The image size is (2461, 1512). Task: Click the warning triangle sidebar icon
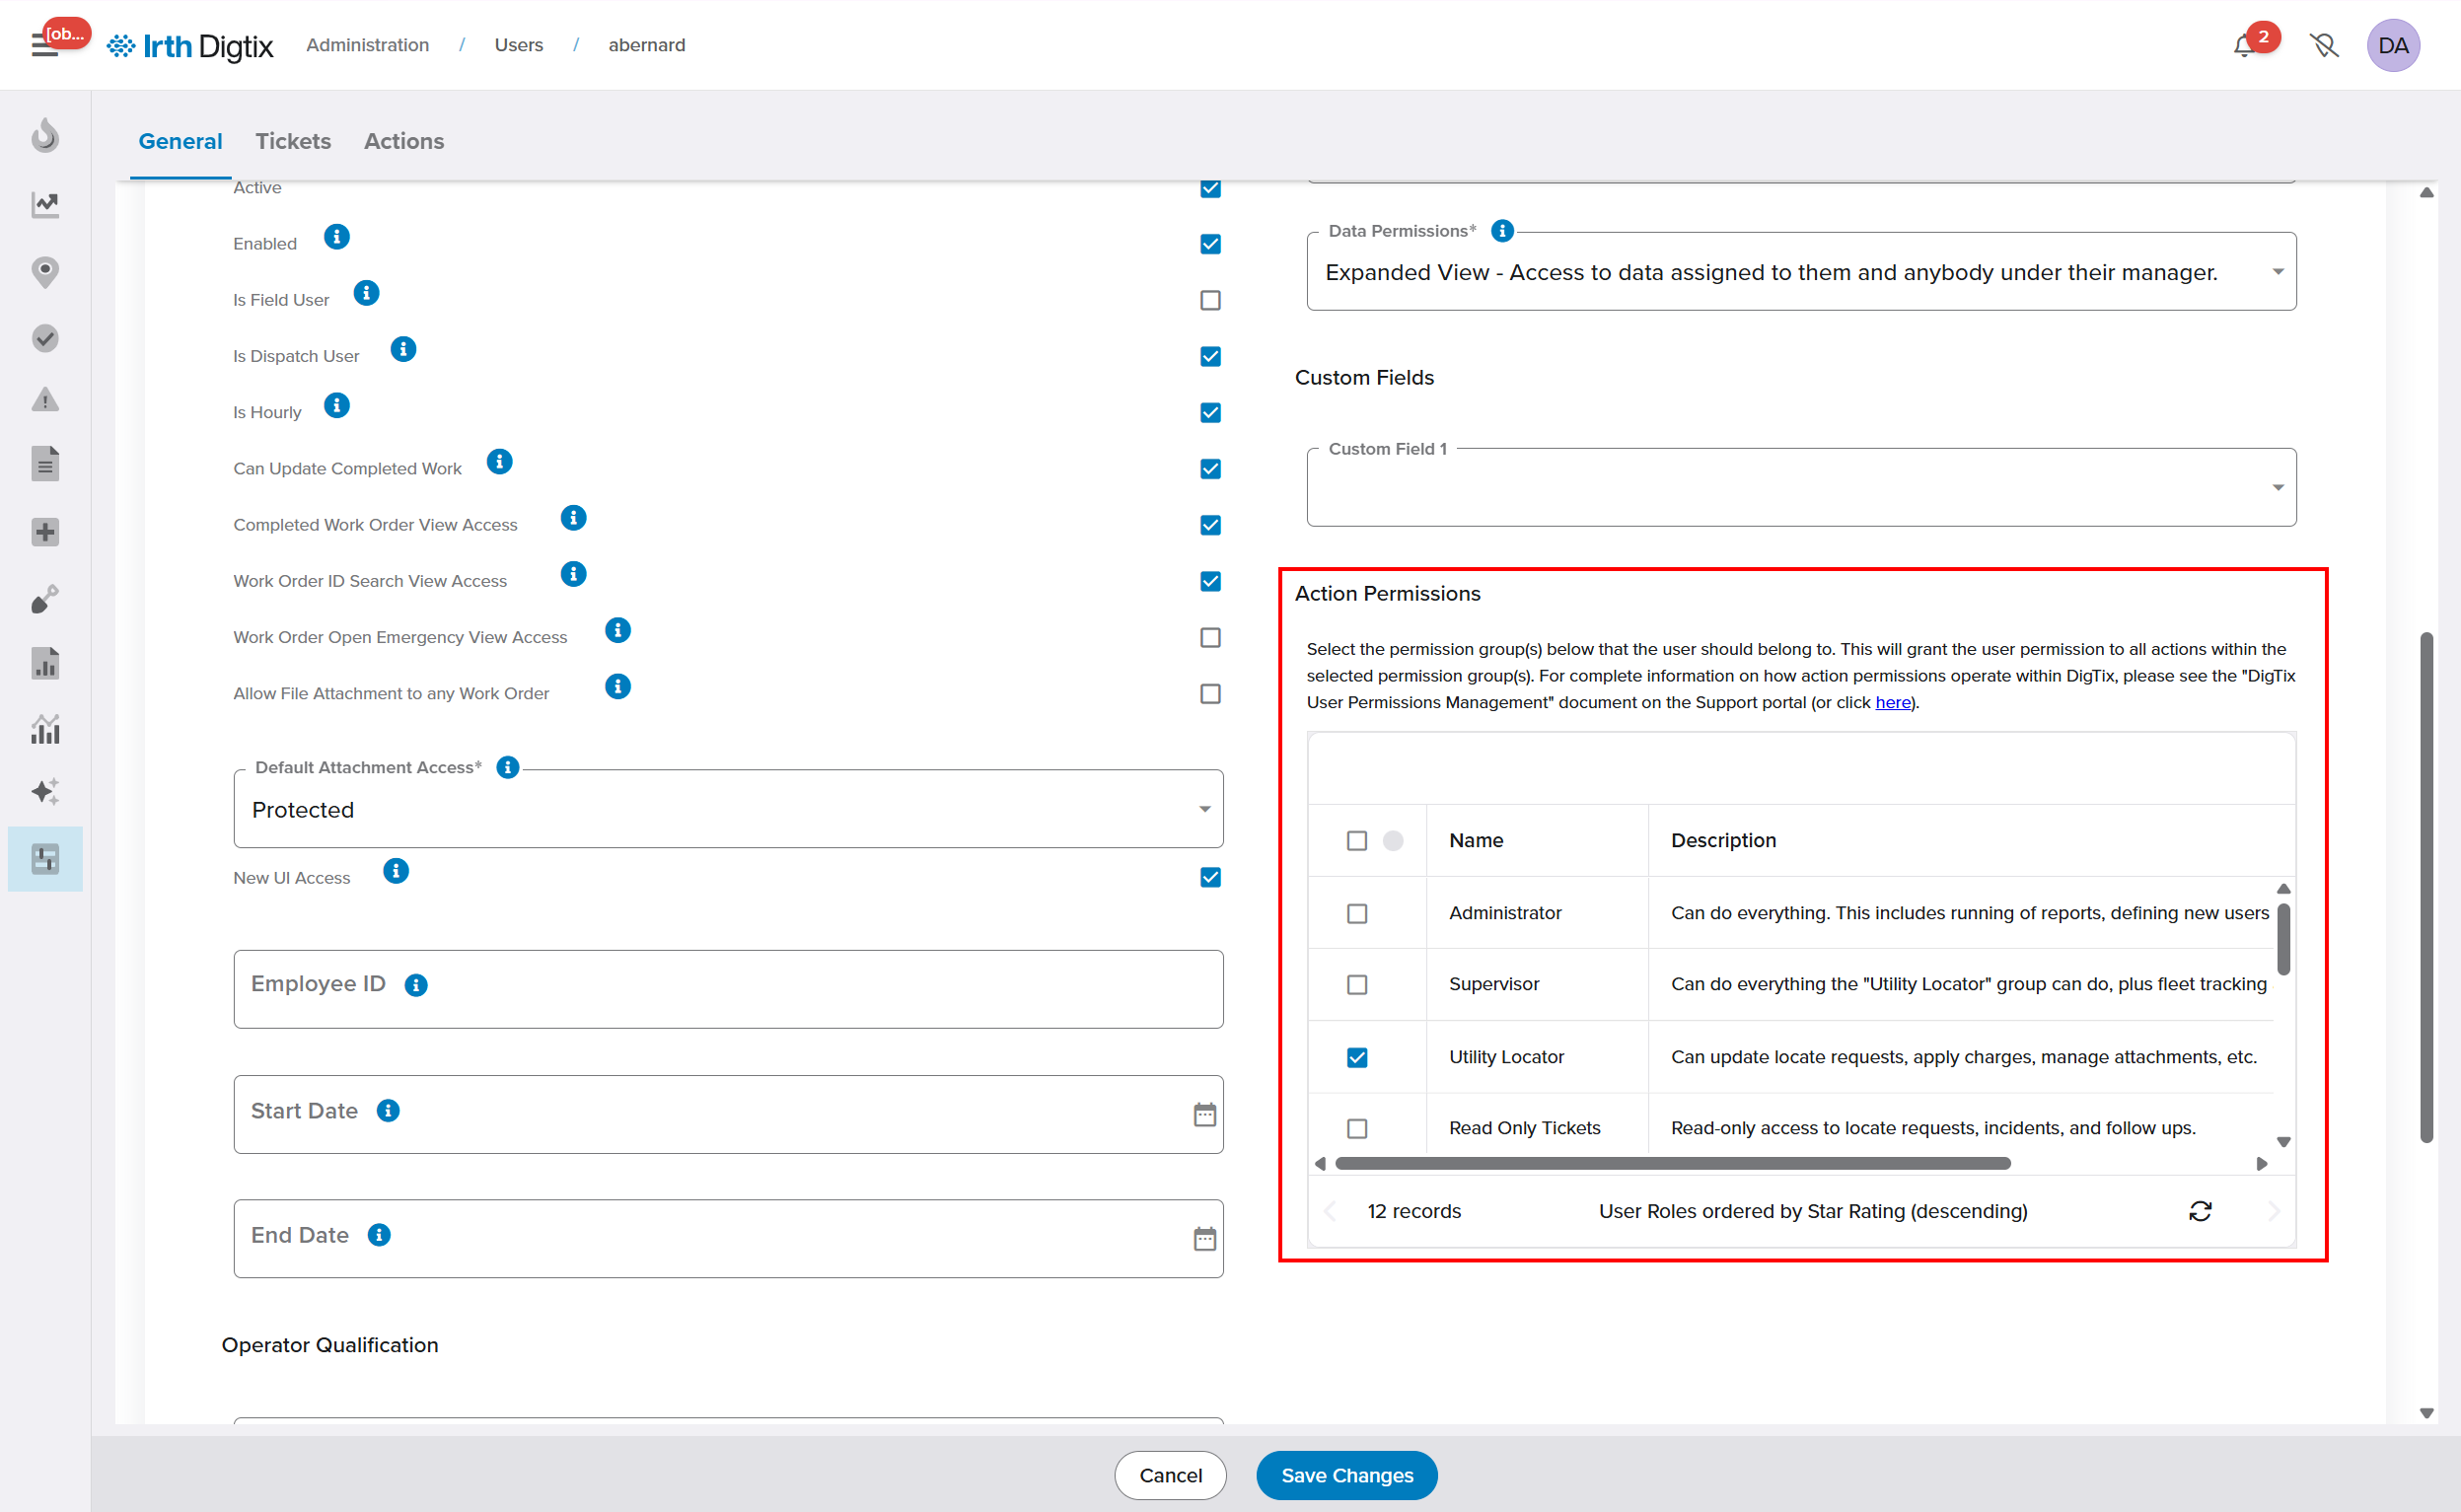click(45, 400)
